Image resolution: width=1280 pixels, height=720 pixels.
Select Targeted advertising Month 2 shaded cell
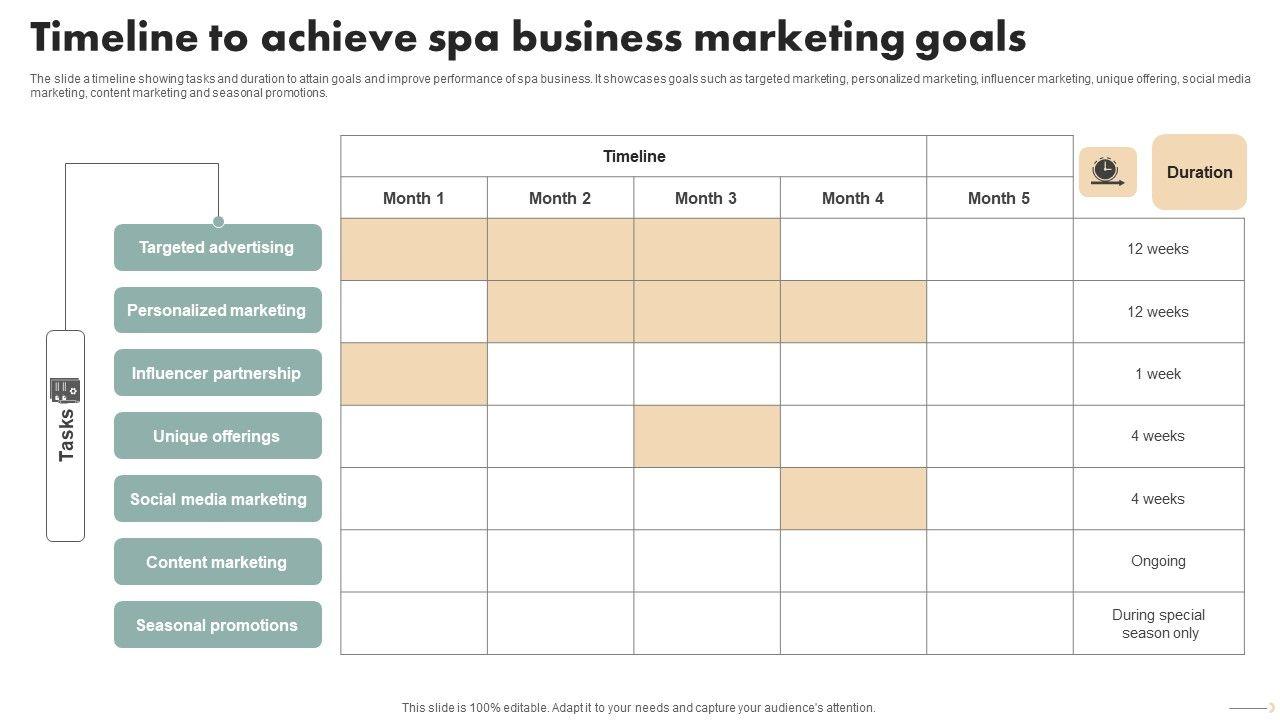pos(560,249)
